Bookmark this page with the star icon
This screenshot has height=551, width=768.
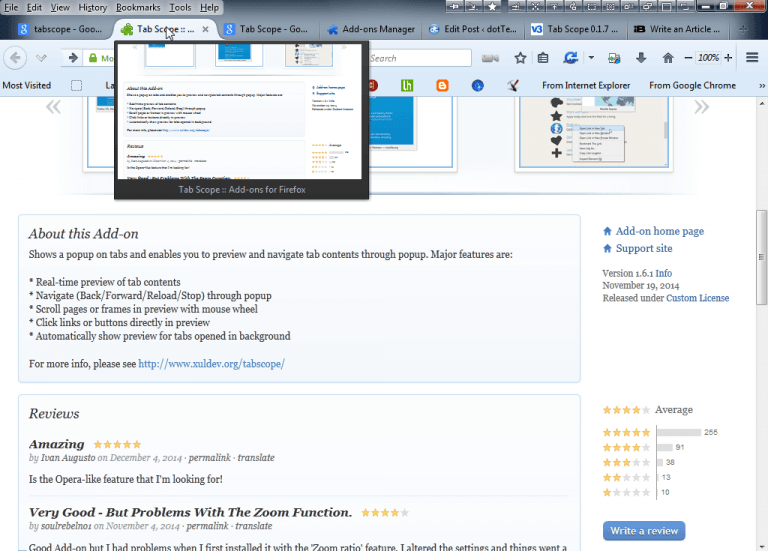[520, 58]
